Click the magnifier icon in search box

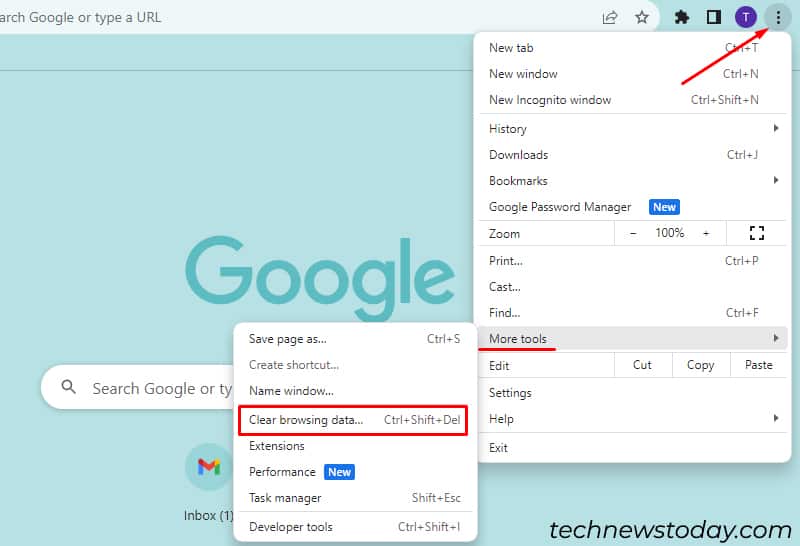tap(68, 387)
